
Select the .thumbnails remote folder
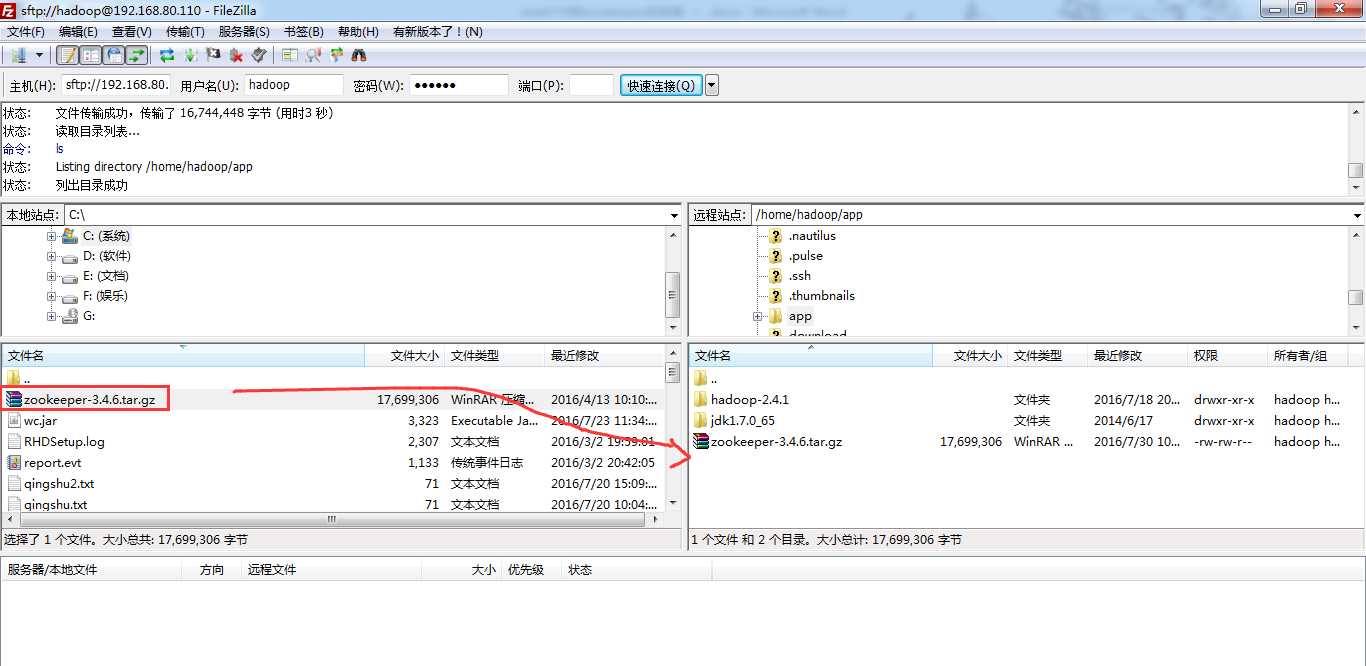tap(821, 296)
